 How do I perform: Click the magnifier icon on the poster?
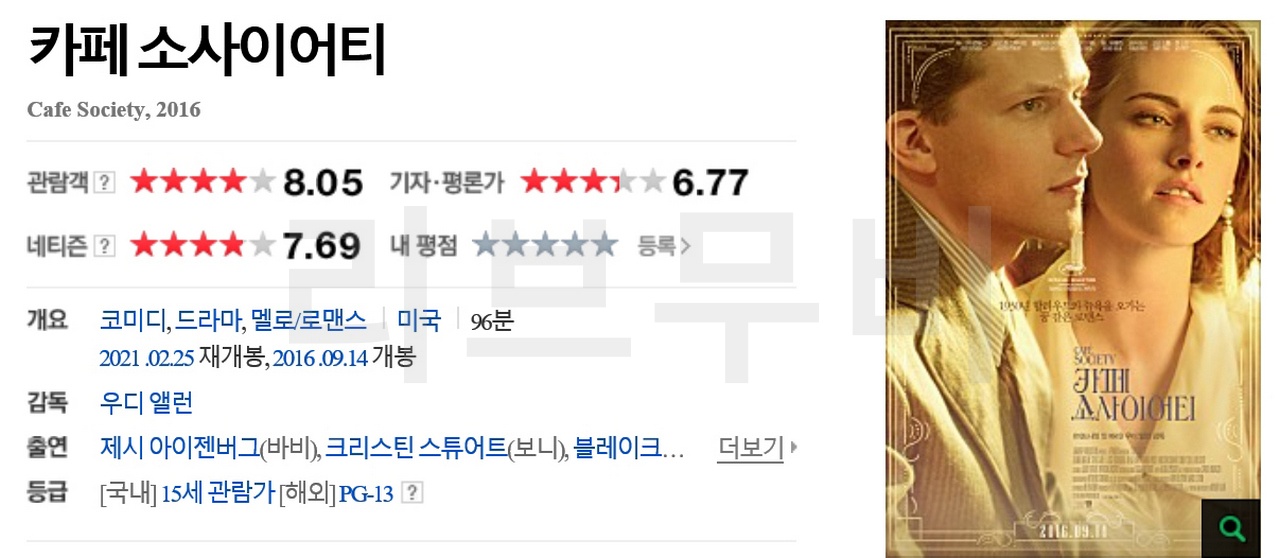pos(1230,527)
